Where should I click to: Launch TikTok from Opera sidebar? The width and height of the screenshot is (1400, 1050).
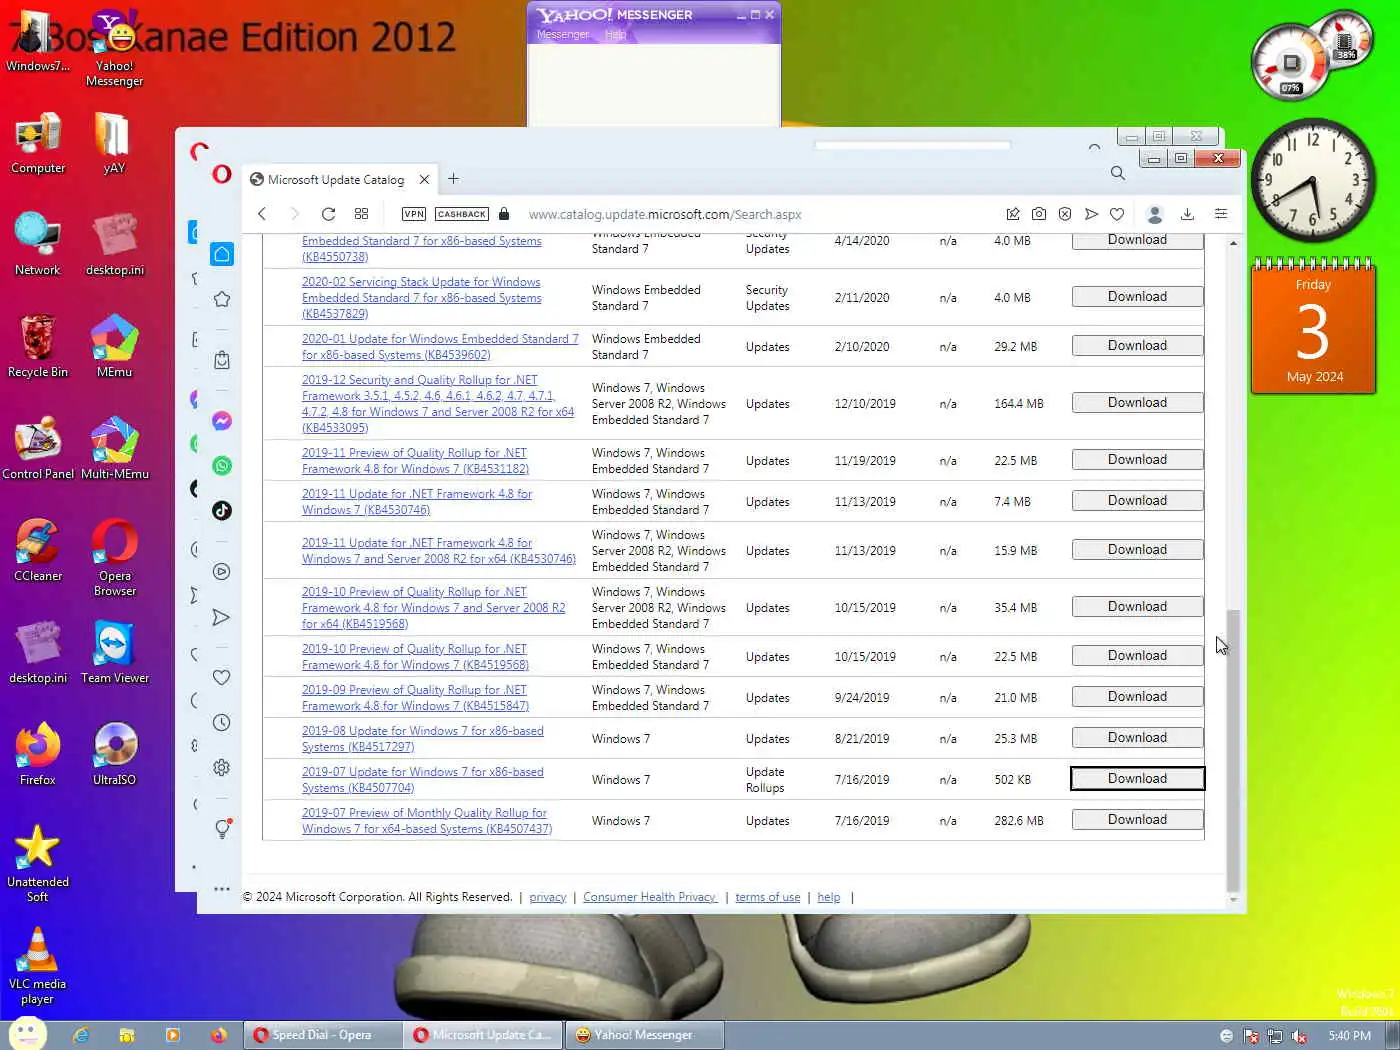point(222,510)
